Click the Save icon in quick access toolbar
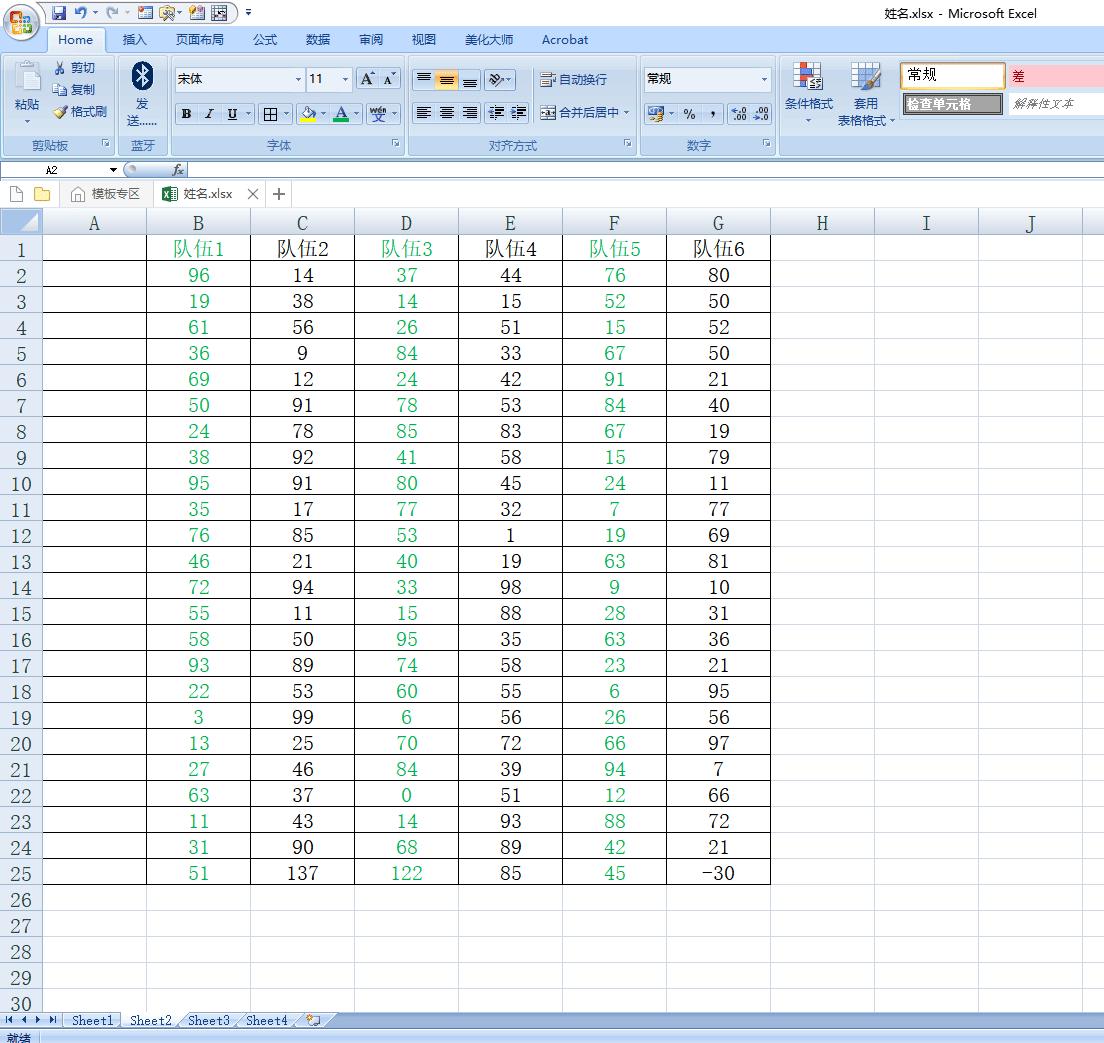 59,13
